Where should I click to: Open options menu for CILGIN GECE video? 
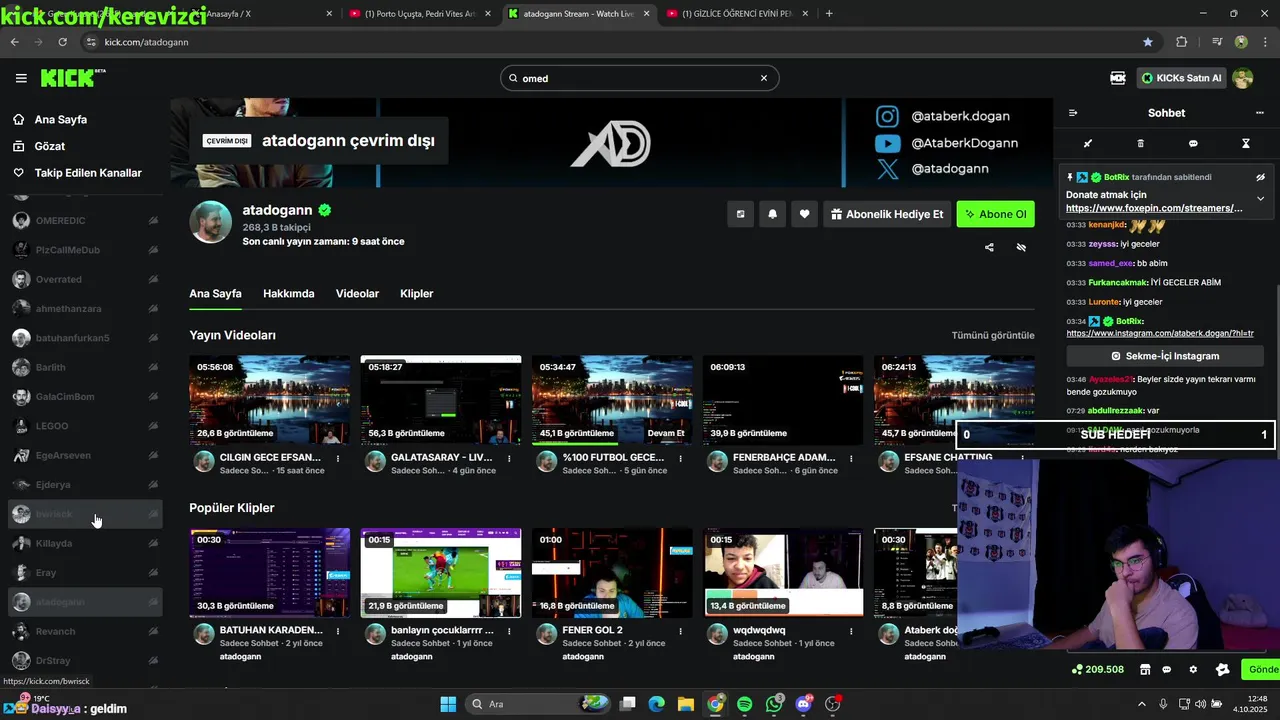click(x=338, y=458)
